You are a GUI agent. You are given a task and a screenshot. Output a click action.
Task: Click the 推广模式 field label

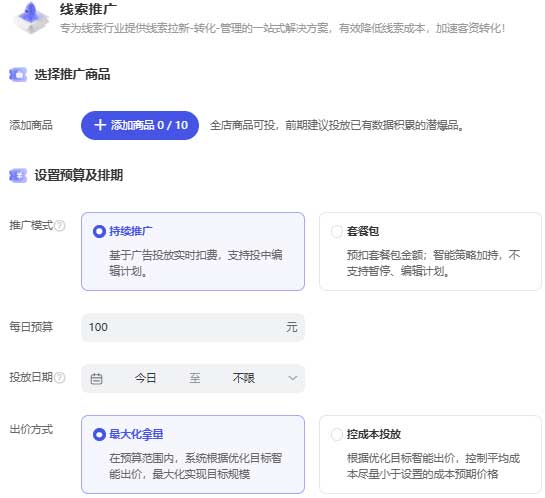coord(31,226)
